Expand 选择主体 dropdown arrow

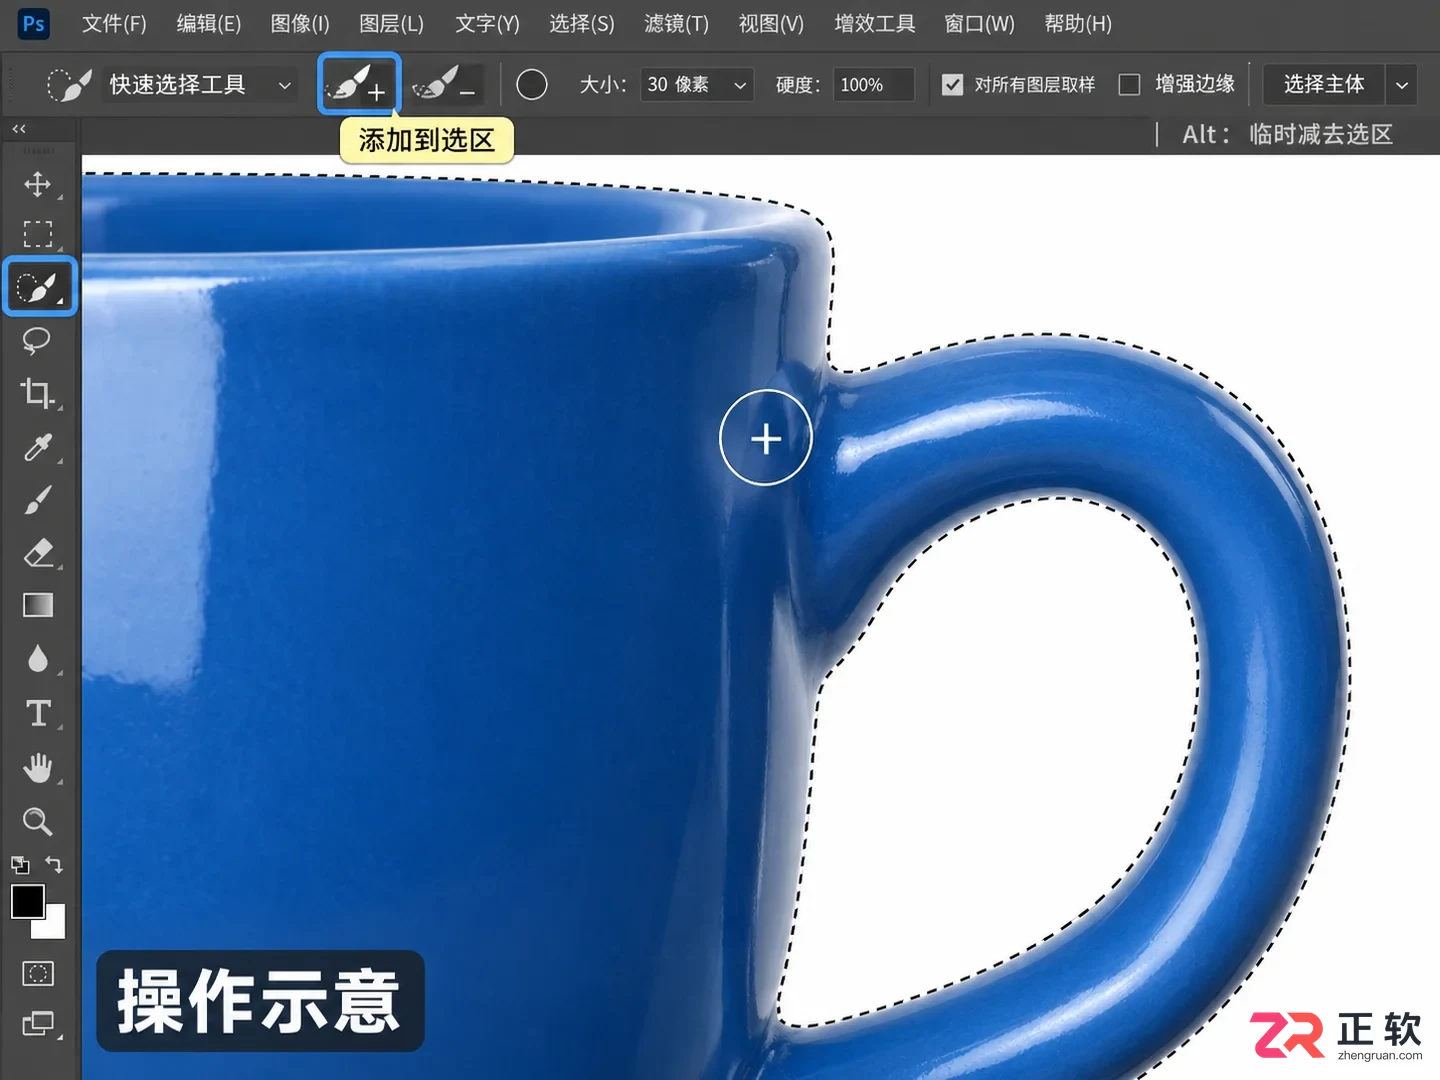click(x=1402, y=85)
